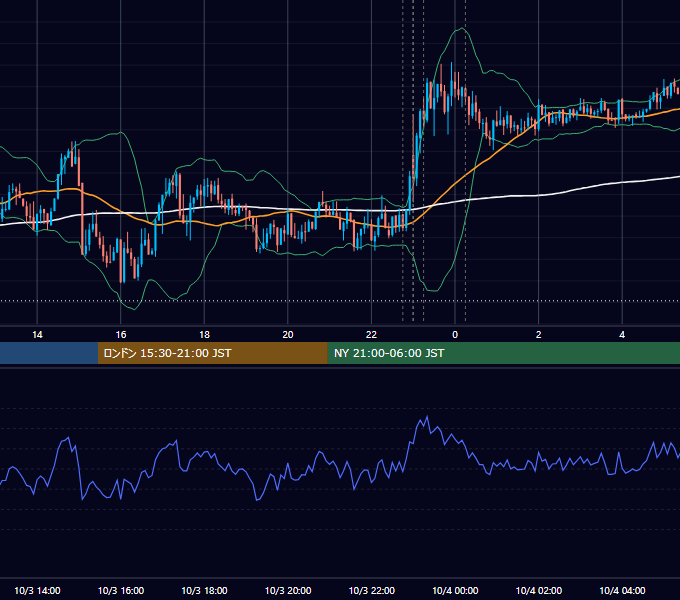Viewport: 680px width, 600px height.
Task: Click the 10/4 04:00 label on indicator axis
Action: (622, 590)
